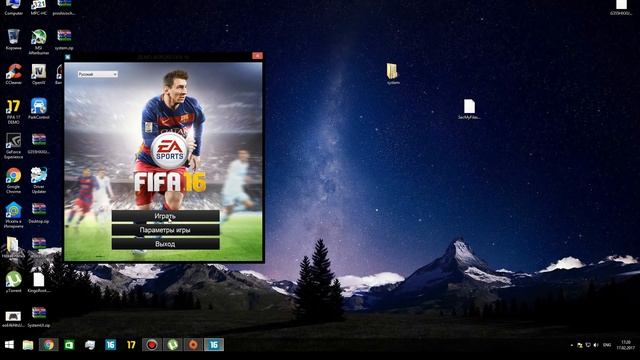Select the system.zip archive on desktop
Image resolution: width=640 pixels, height=360 pixels.
point(64,39)
